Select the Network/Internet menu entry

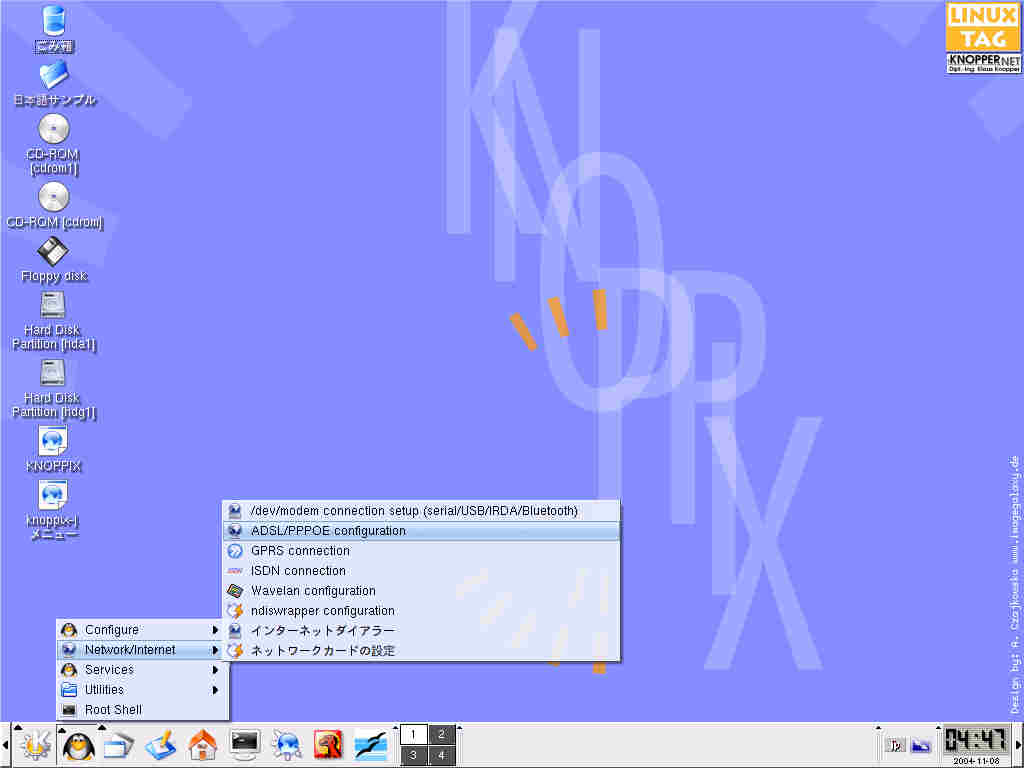point(140,650)
